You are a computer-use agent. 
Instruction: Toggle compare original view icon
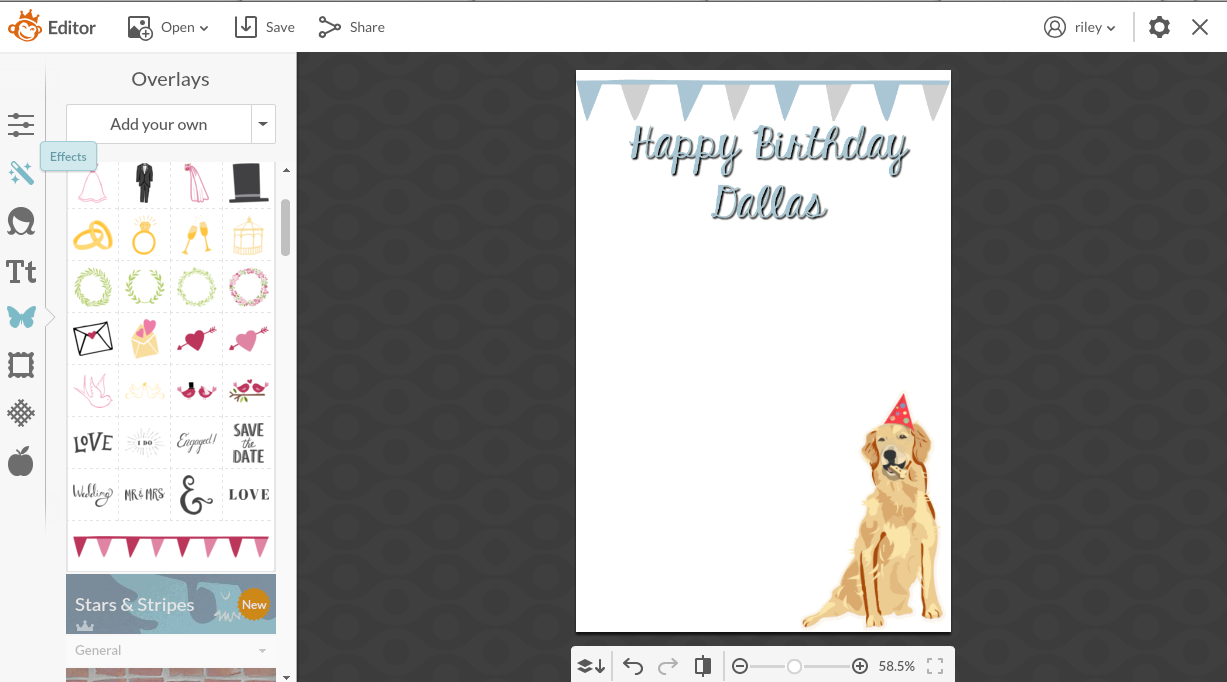(703, 666)
